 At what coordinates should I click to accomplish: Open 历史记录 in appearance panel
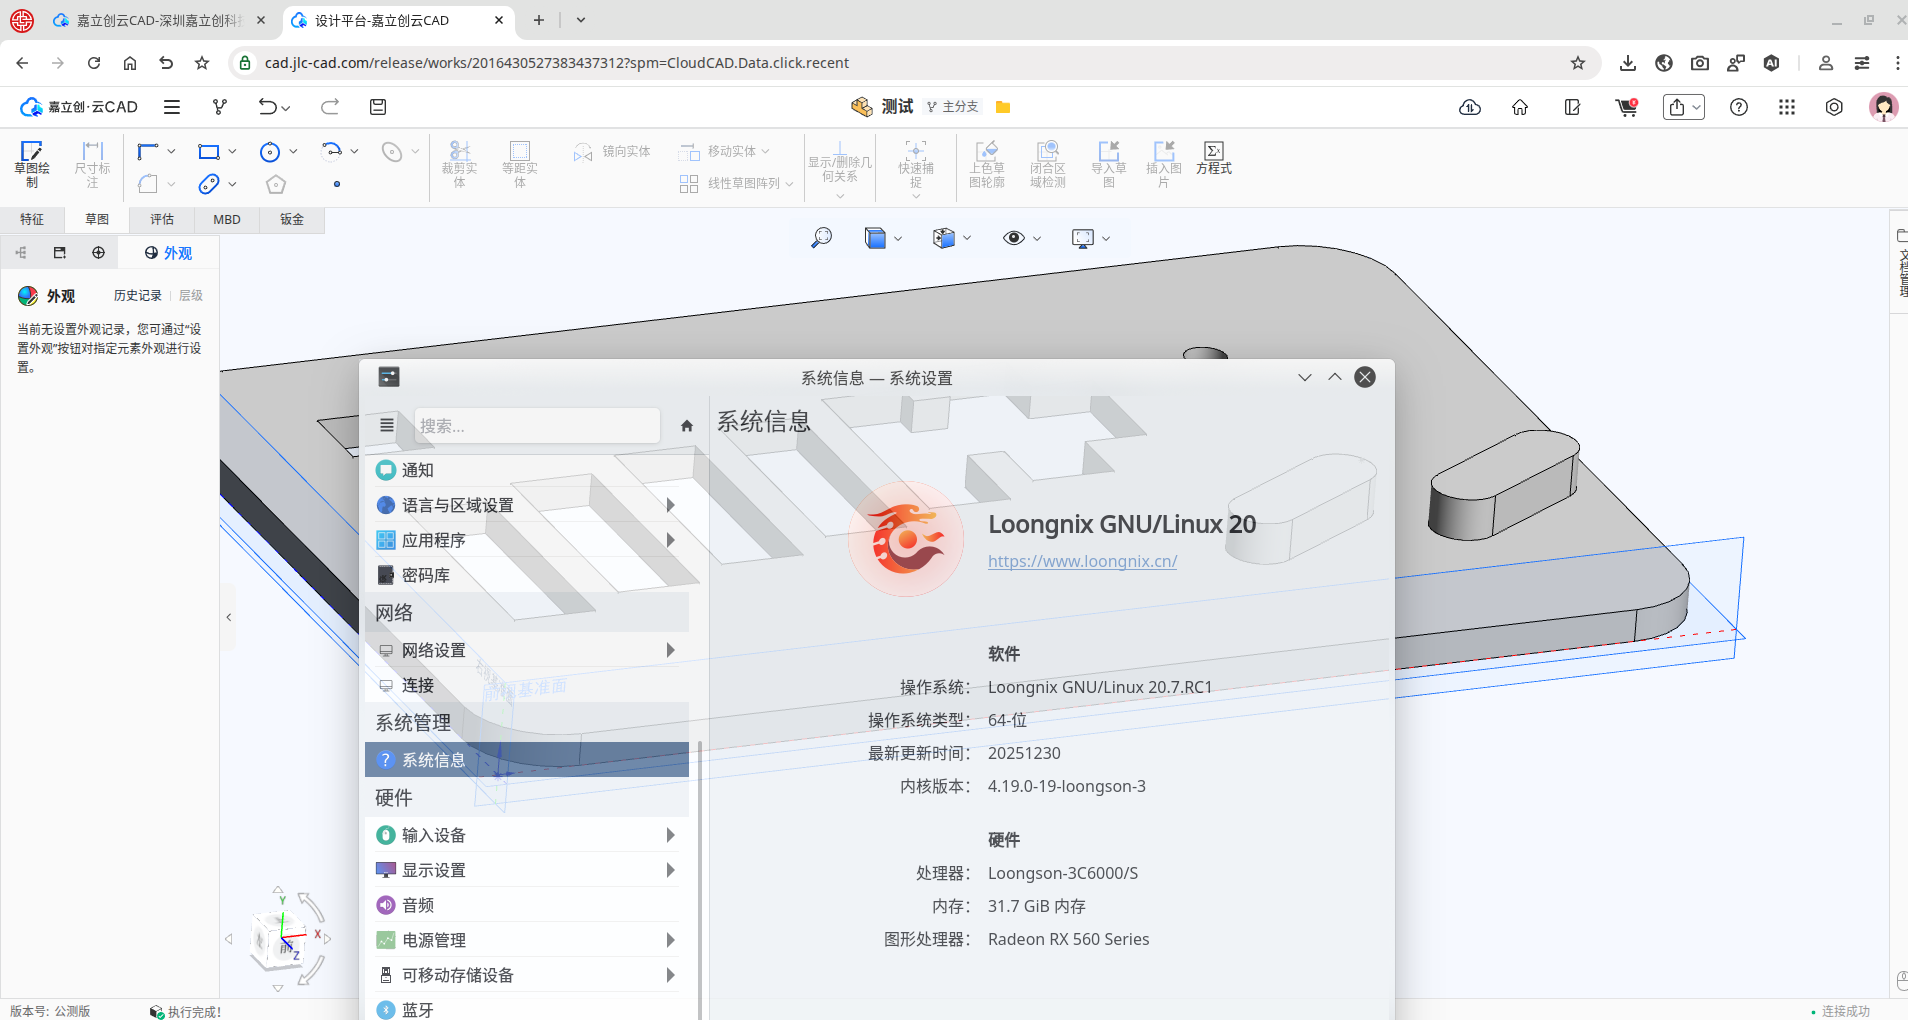click(137, 296)
